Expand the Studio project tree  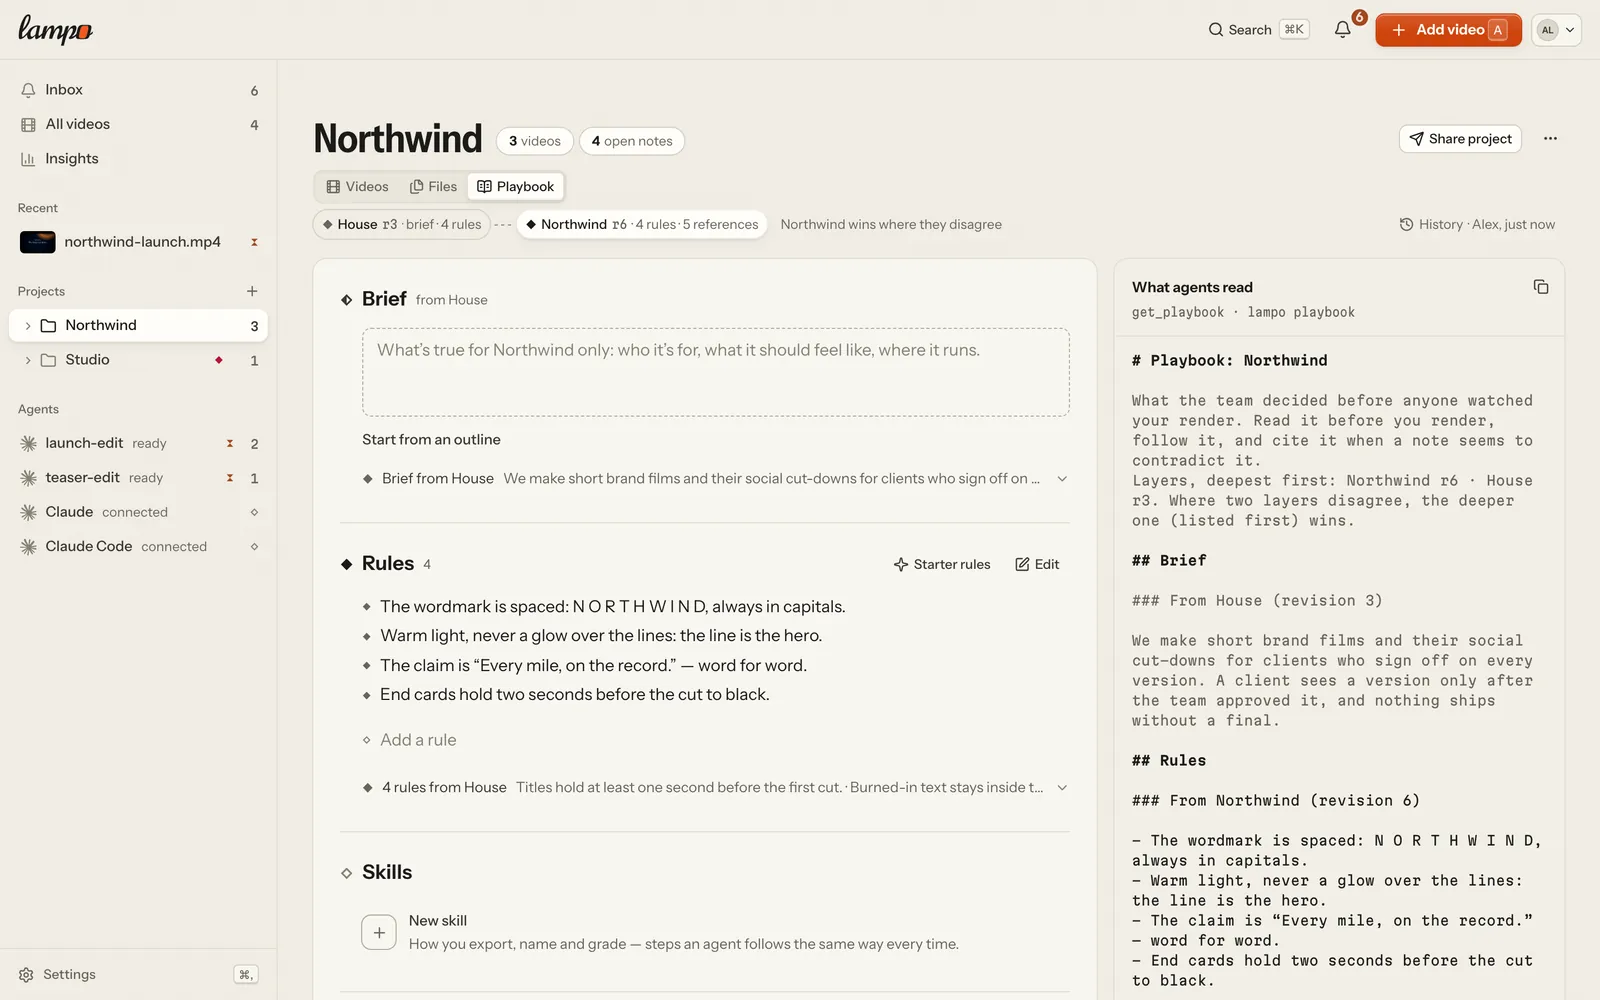tap(28, 360)
